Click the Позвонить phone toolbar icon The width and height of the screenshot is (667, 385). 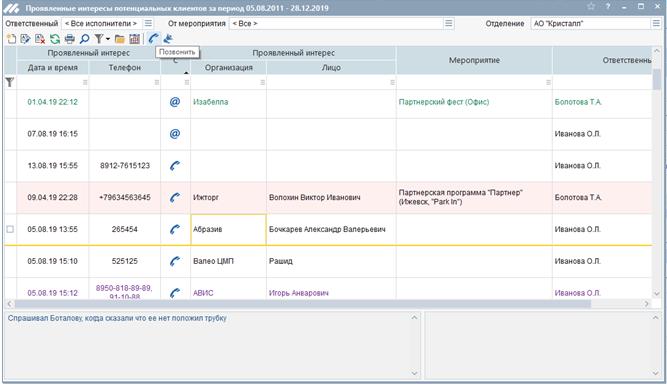click(x=153, y=39)
